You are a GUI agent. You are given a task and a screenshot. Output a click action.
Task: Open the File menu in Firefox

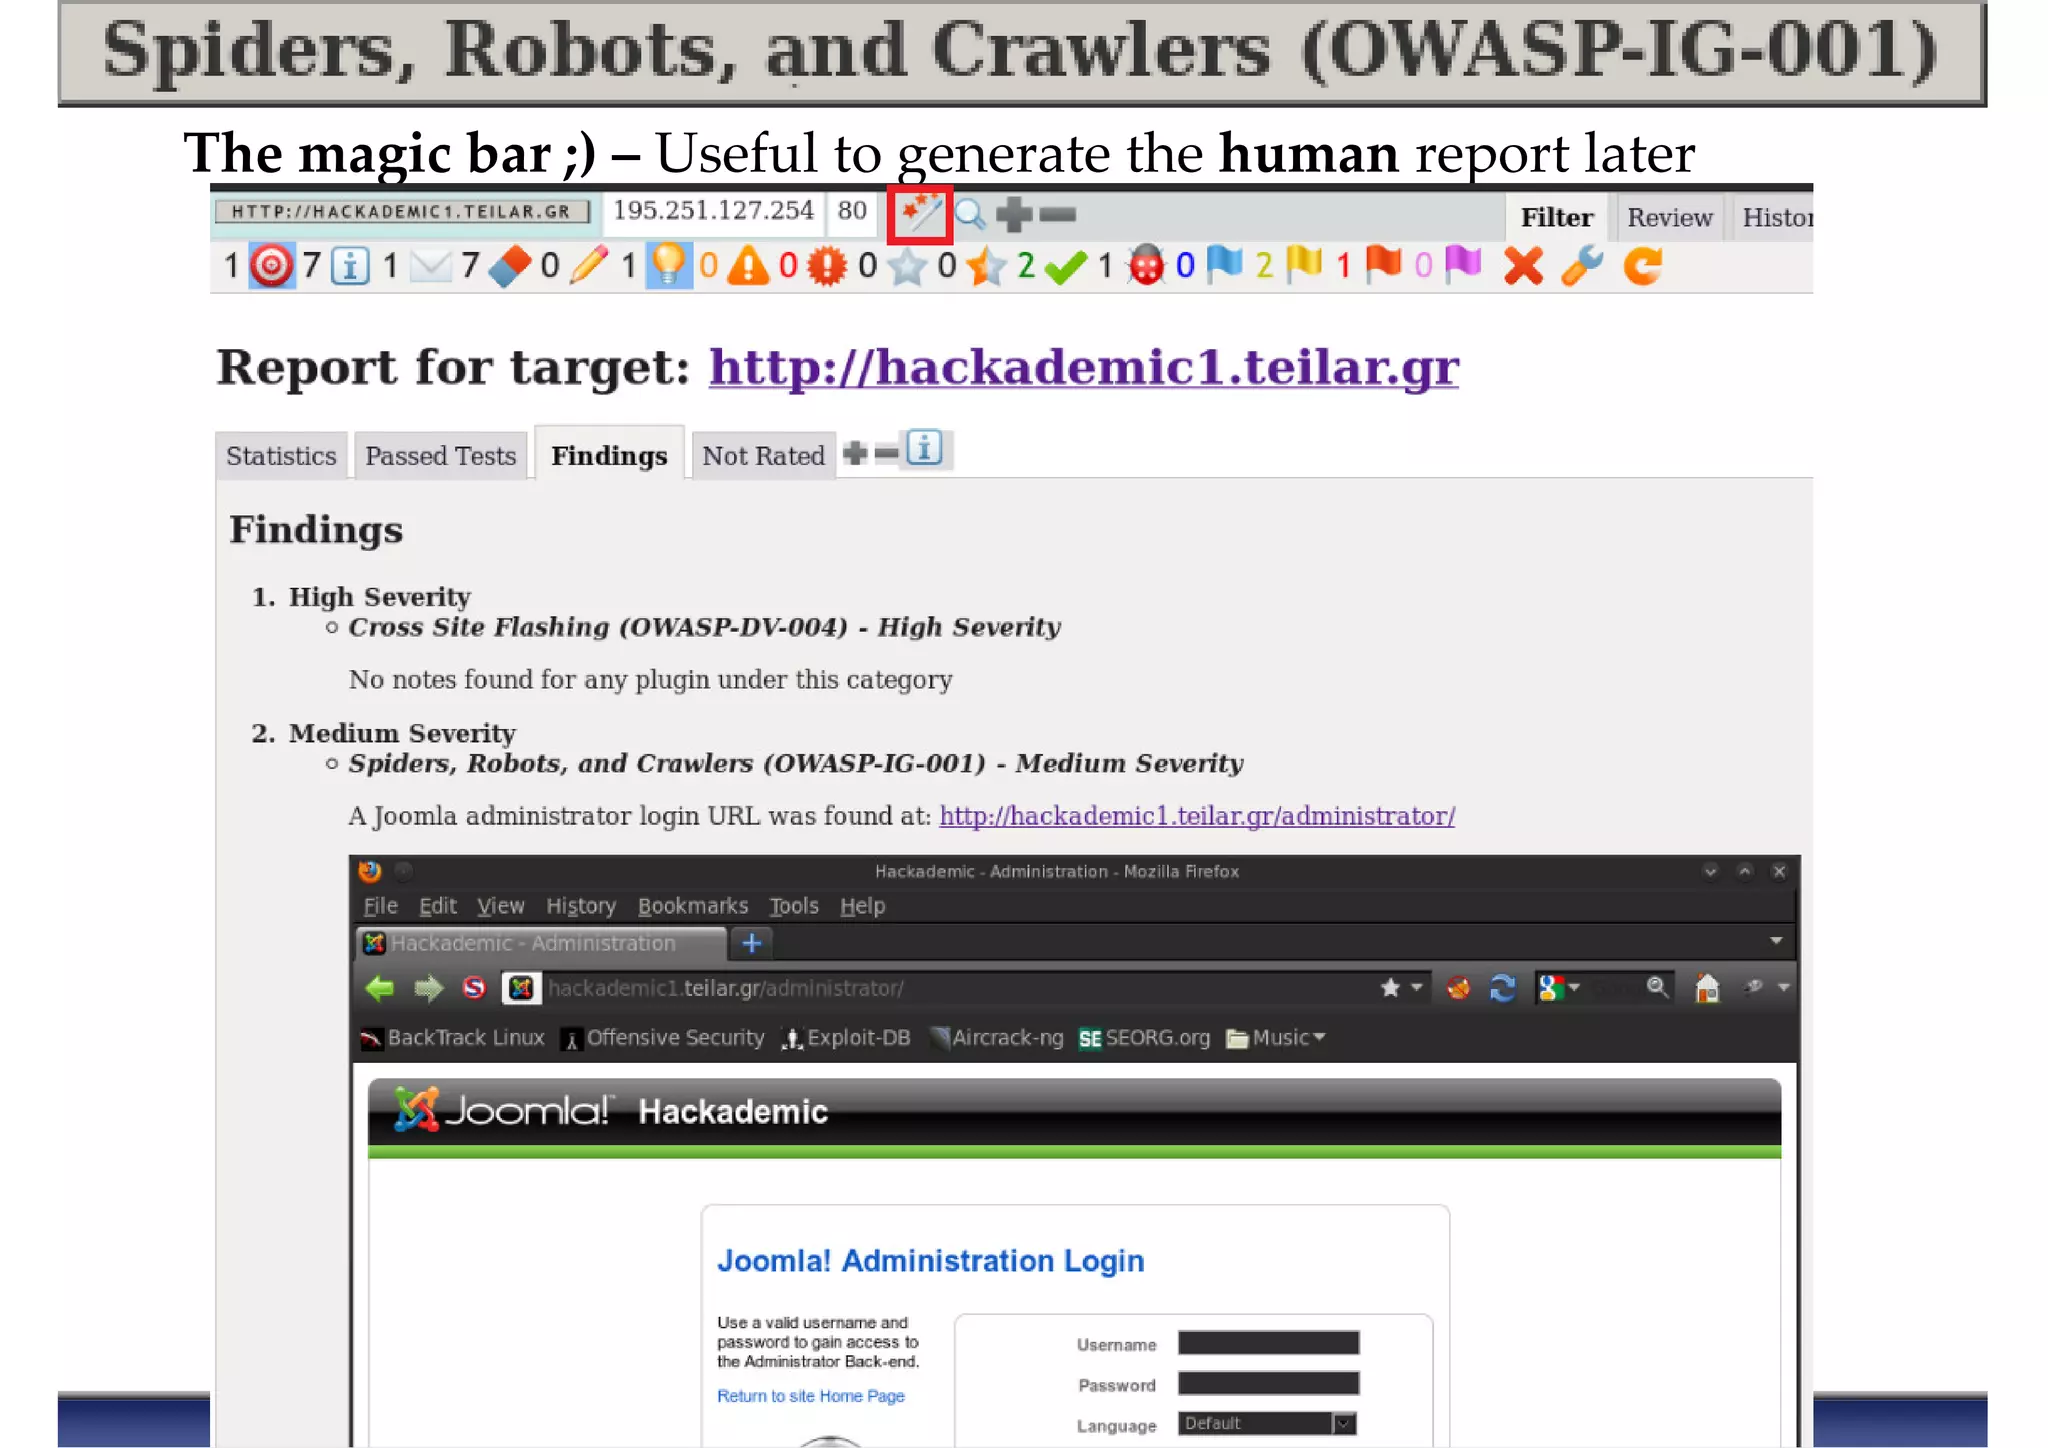click(x=380, y=906)
